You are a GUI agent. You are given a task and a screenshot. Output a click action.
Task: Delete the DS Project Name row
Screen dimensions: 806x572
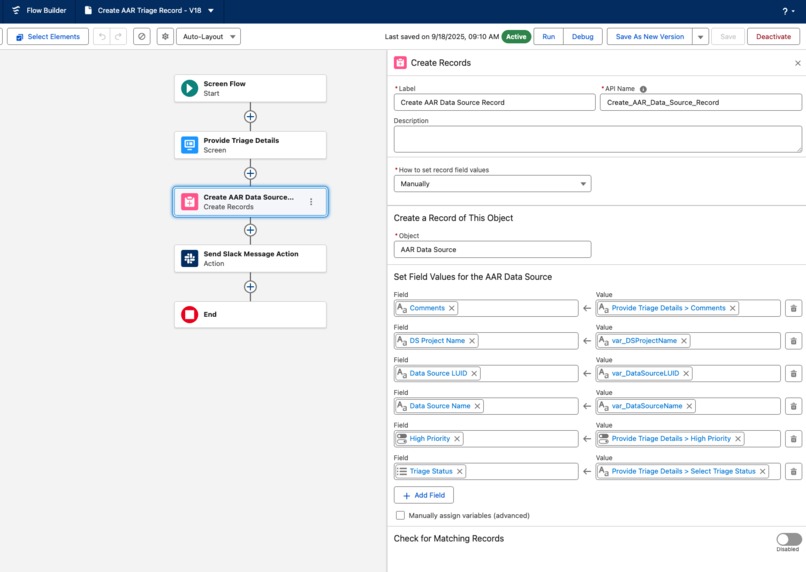(793, 341)
